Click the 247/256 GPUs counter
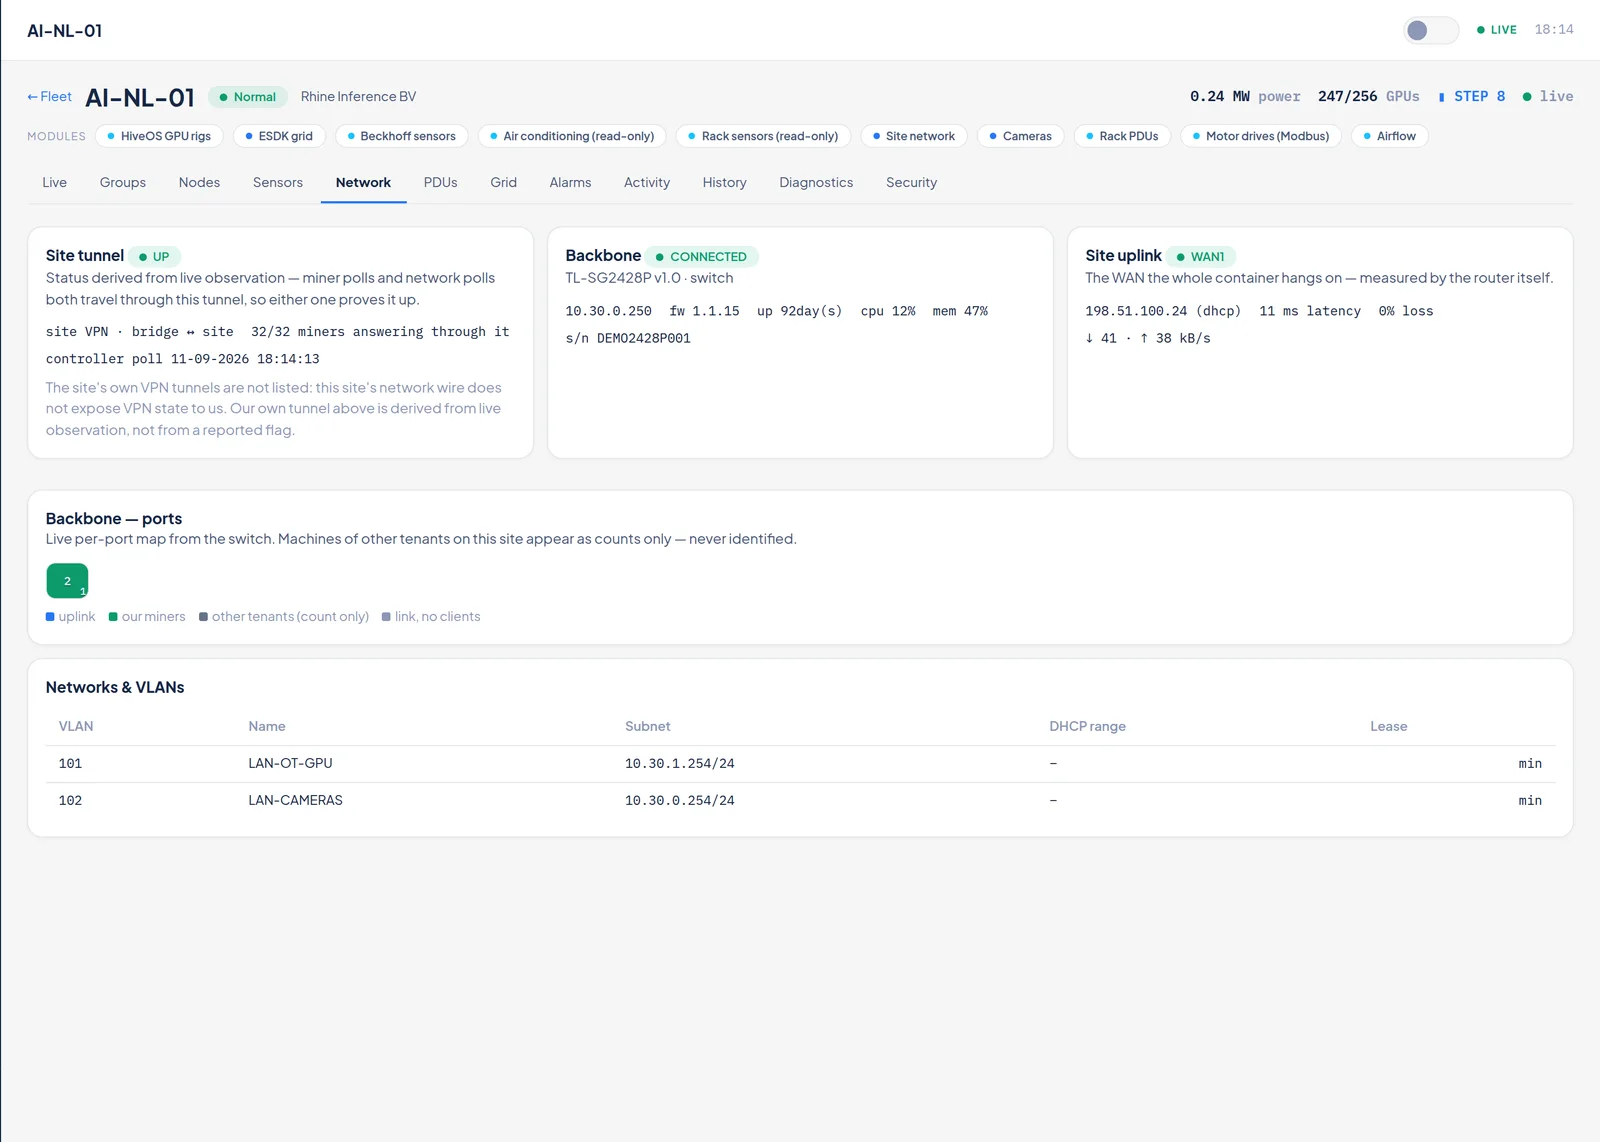 click(x=1368, y=97)
